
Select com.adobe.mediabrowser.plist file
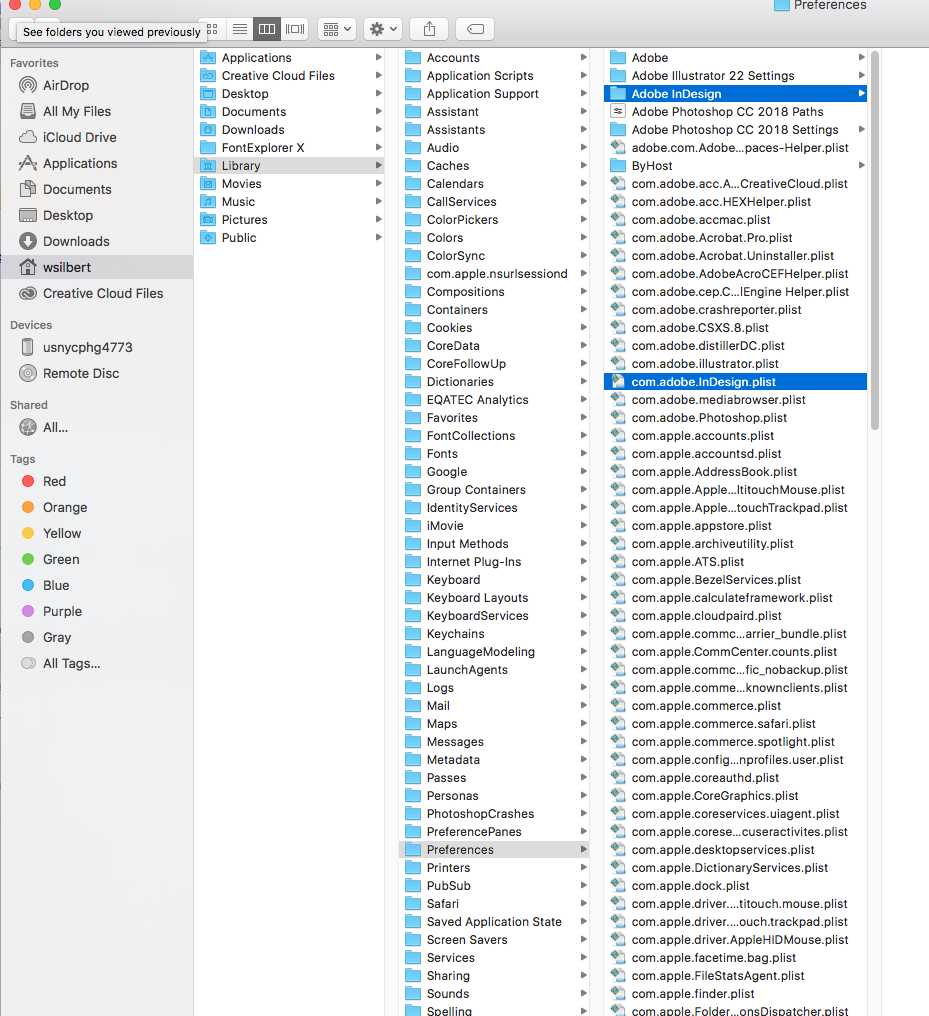[735, 400]
